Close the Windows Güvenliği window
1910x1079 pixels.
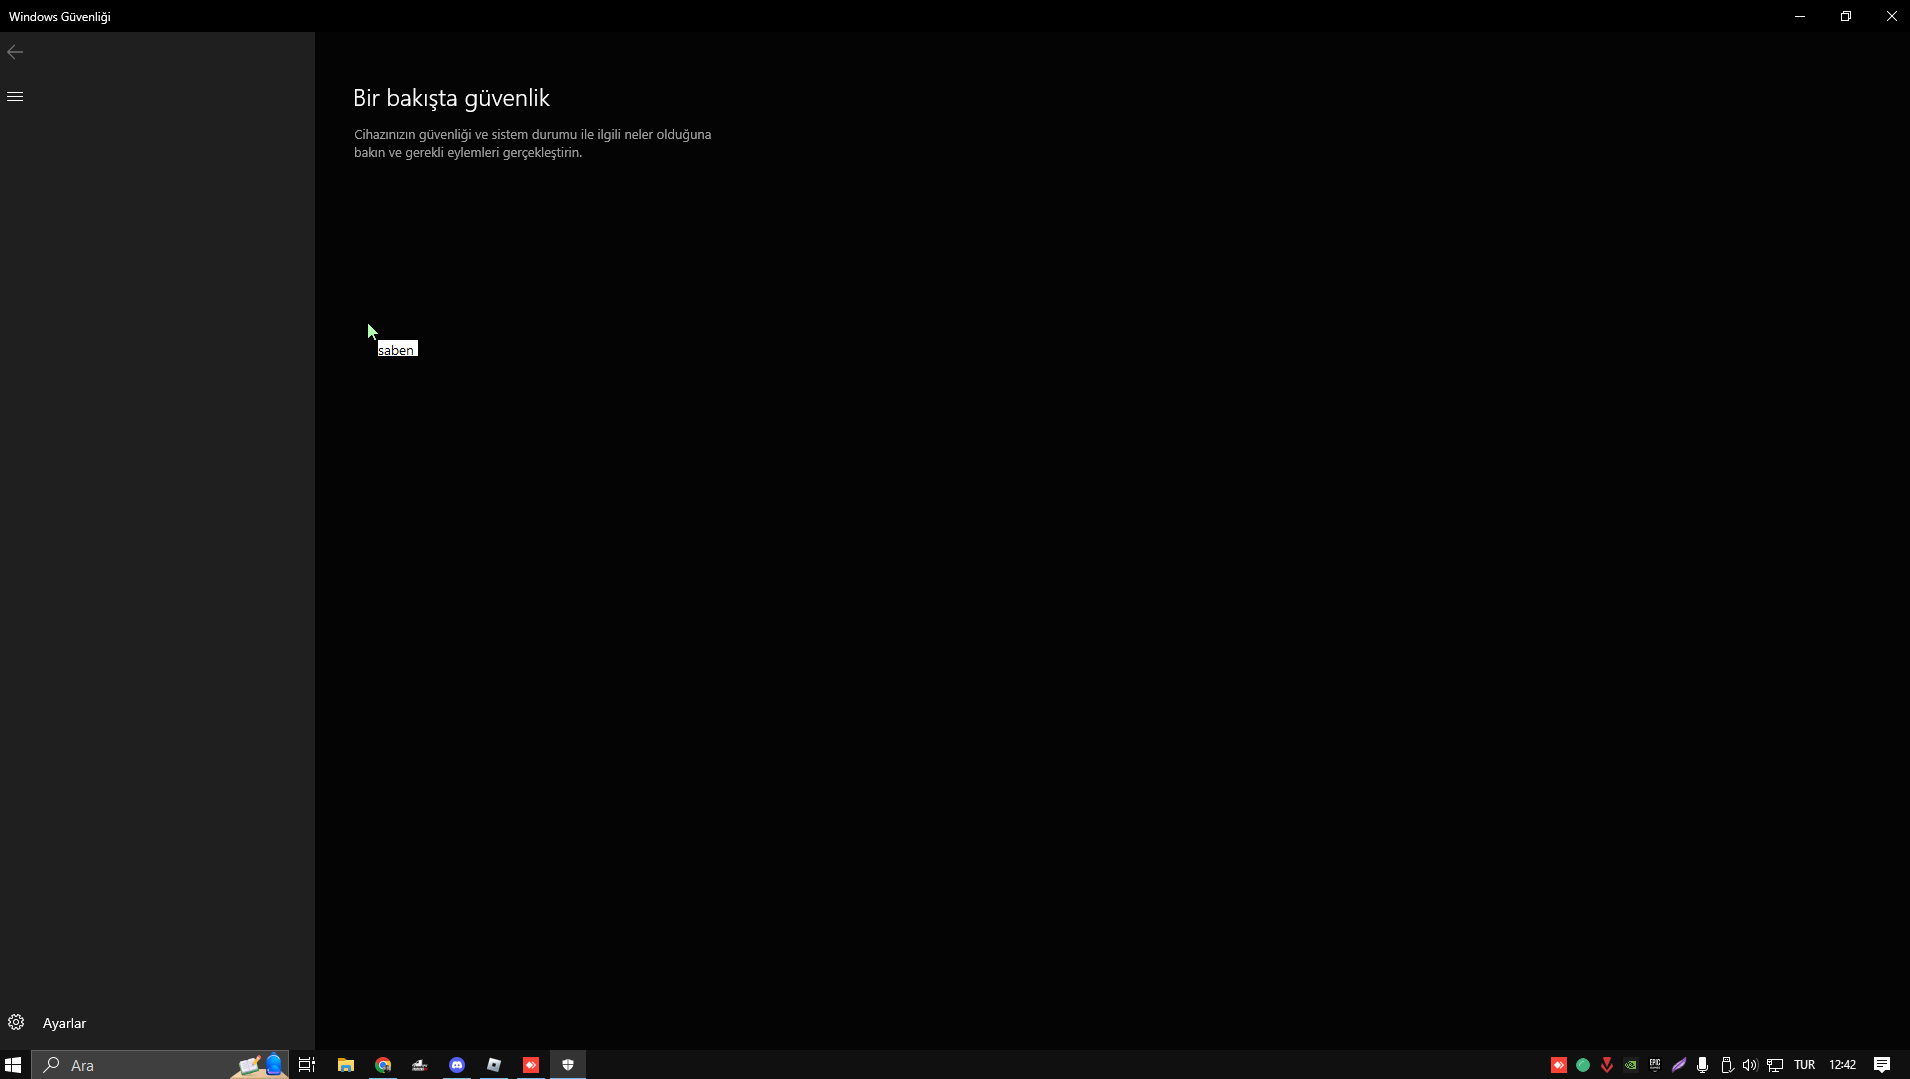[x=1892, y=16]
